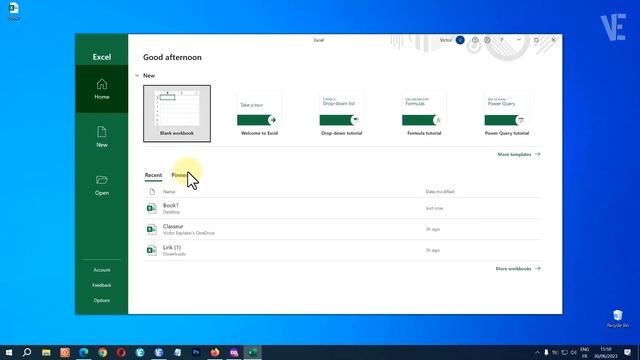
Task: Open the volume control in tray
Action: point(573,352)
